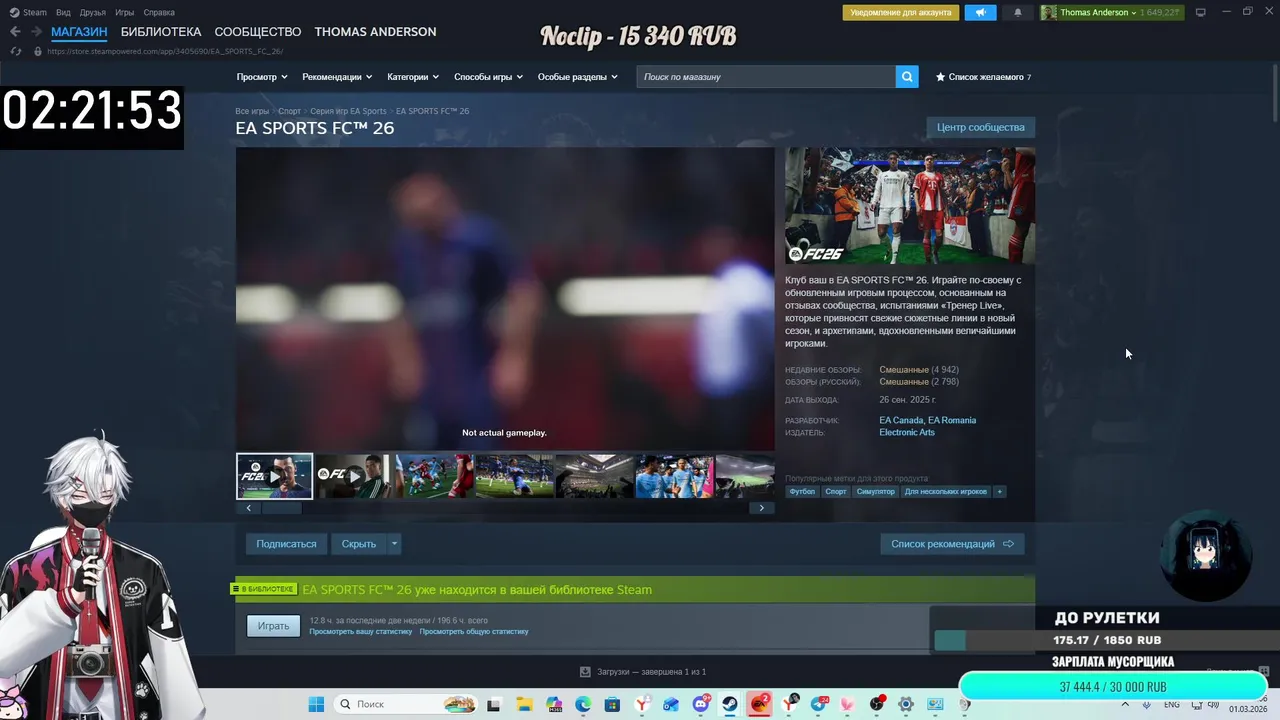
Task: Open Просмотреть вашу статистику link
Action: (x=360, y=632)
